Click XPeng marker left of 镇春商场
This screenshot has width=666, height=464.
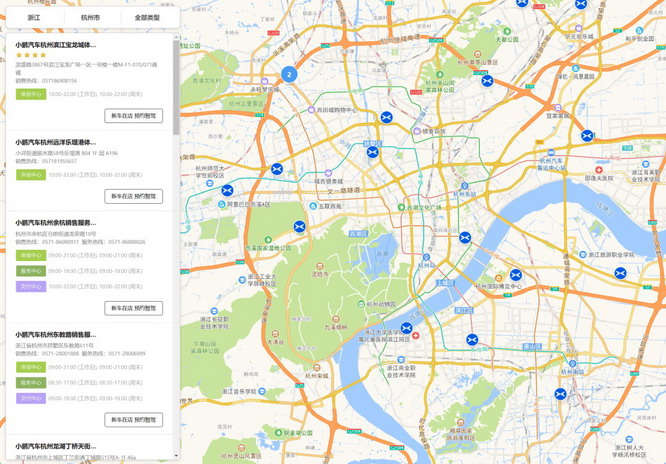(386, 117)
